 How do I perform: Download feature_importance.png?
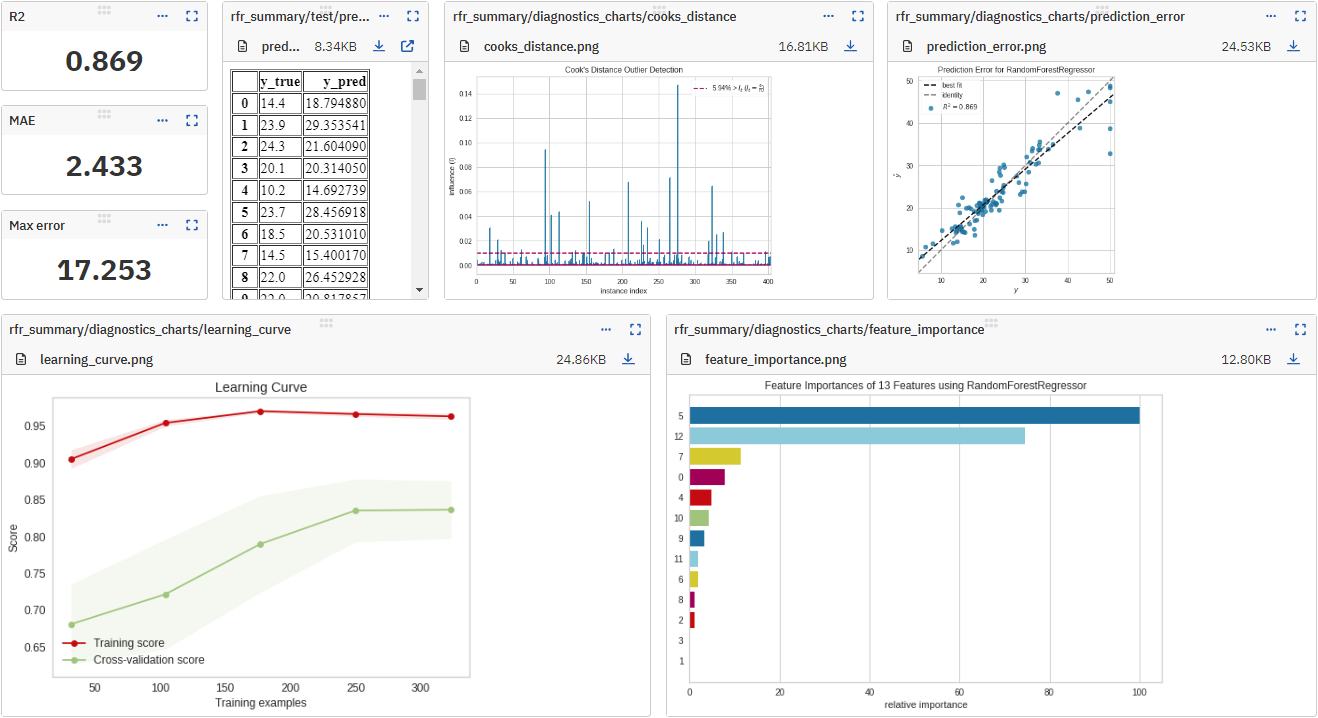tap(1294, 359)
